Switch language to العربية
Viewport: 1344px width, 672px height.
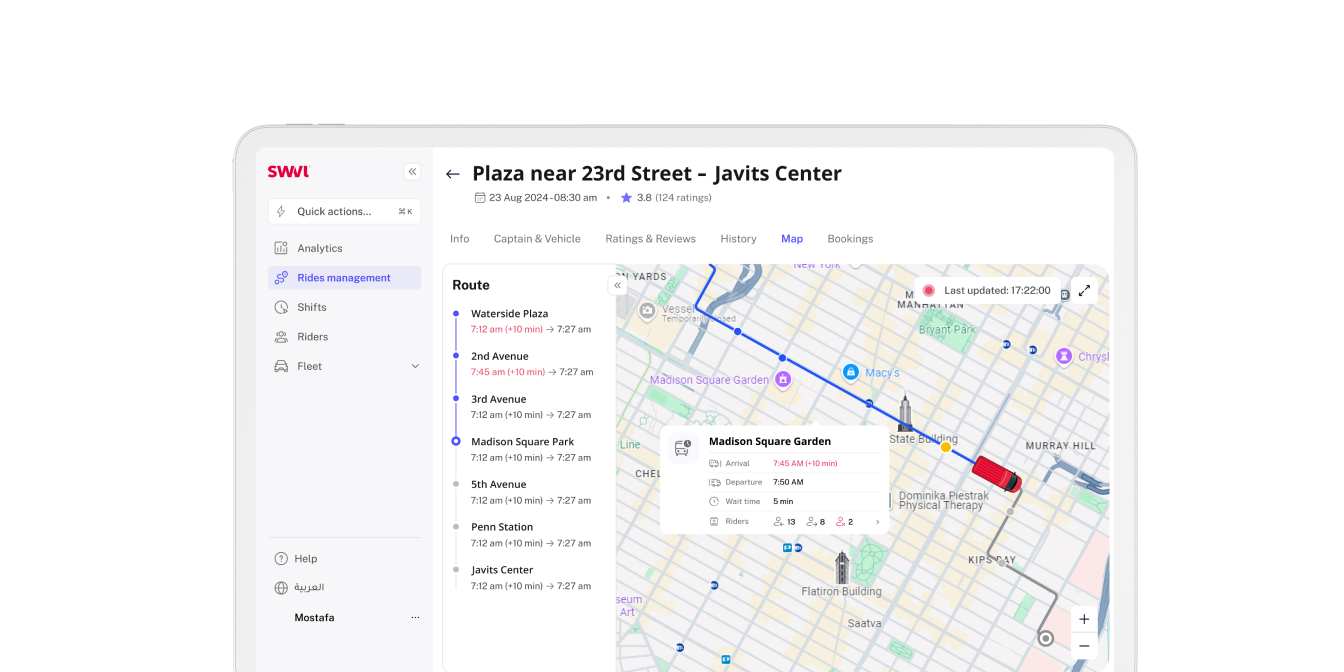click(x=309, y=588)
